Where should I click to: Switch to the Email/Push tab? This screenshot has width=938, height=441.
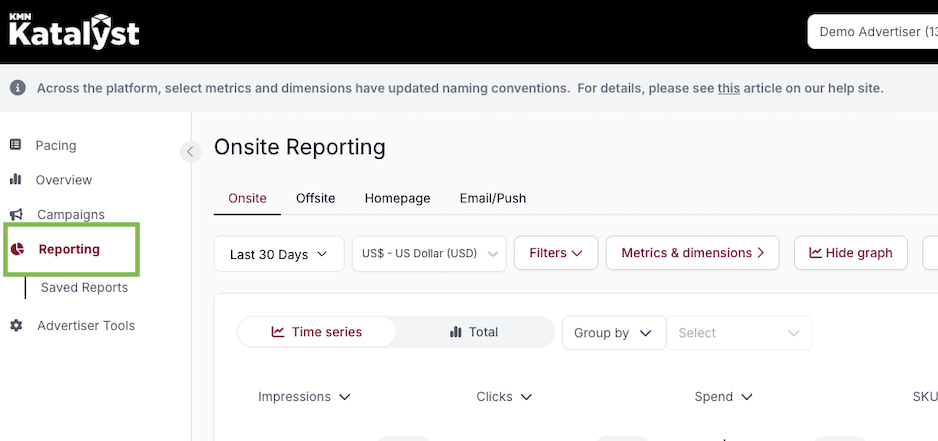pyautogui.click(x=493, y=198)
